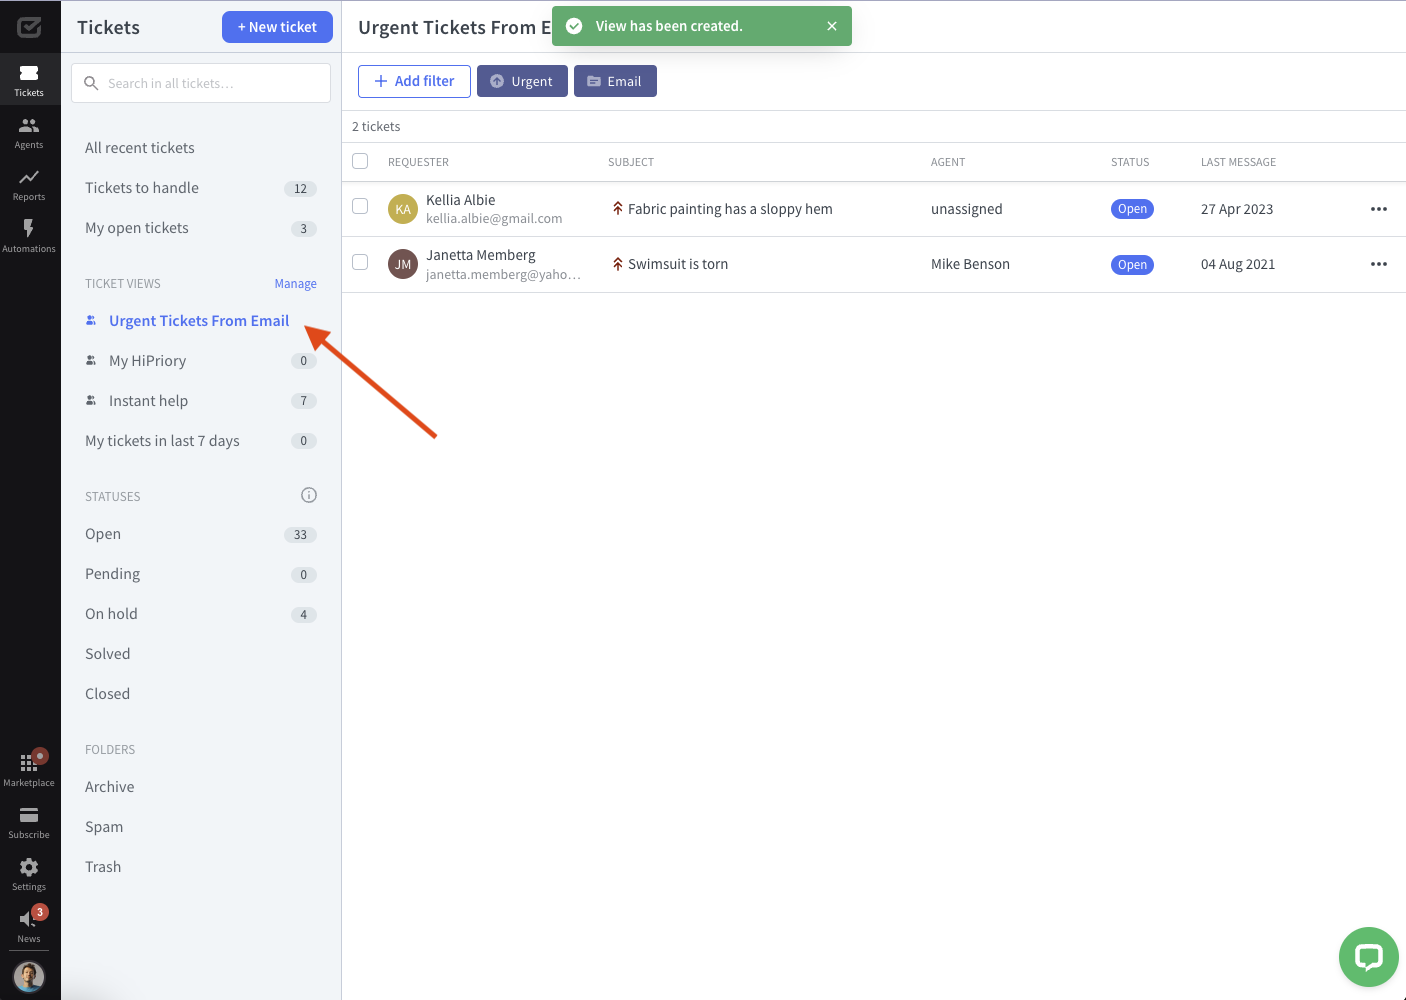Screen dimensions: 1406x1000
Task: Click the JM requester avatar
Action: click(x=403, y=264)
